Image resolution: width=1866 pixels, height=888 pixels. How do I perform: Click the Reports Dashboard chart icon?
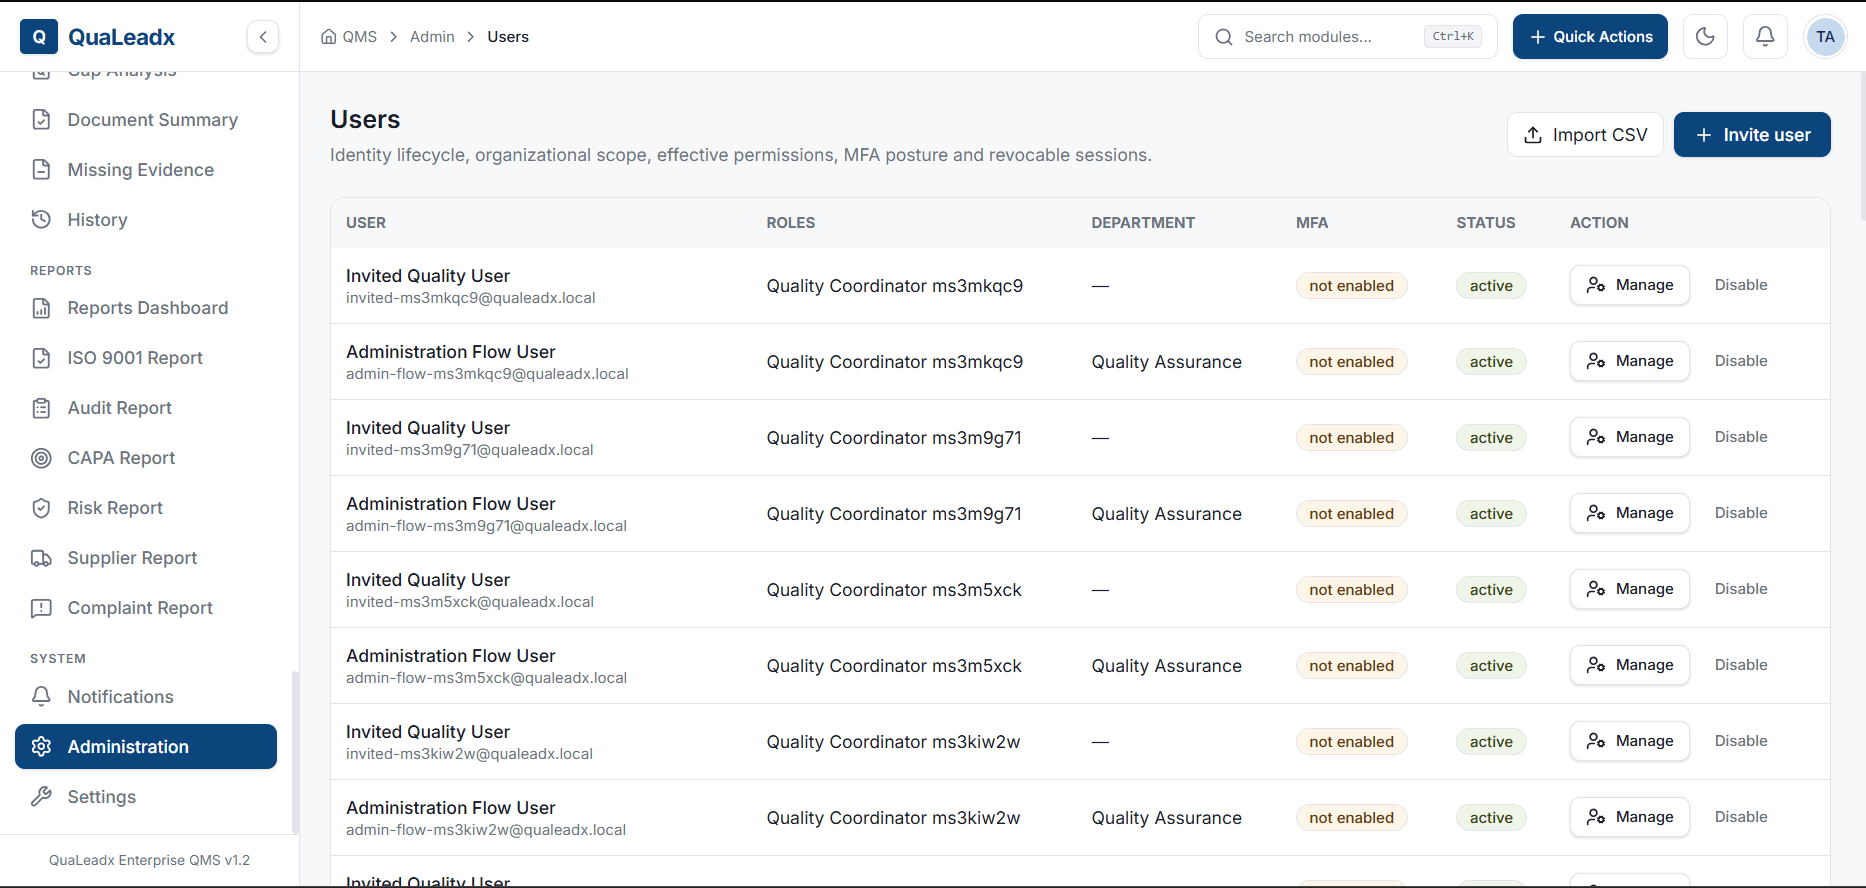coord(41,308)
